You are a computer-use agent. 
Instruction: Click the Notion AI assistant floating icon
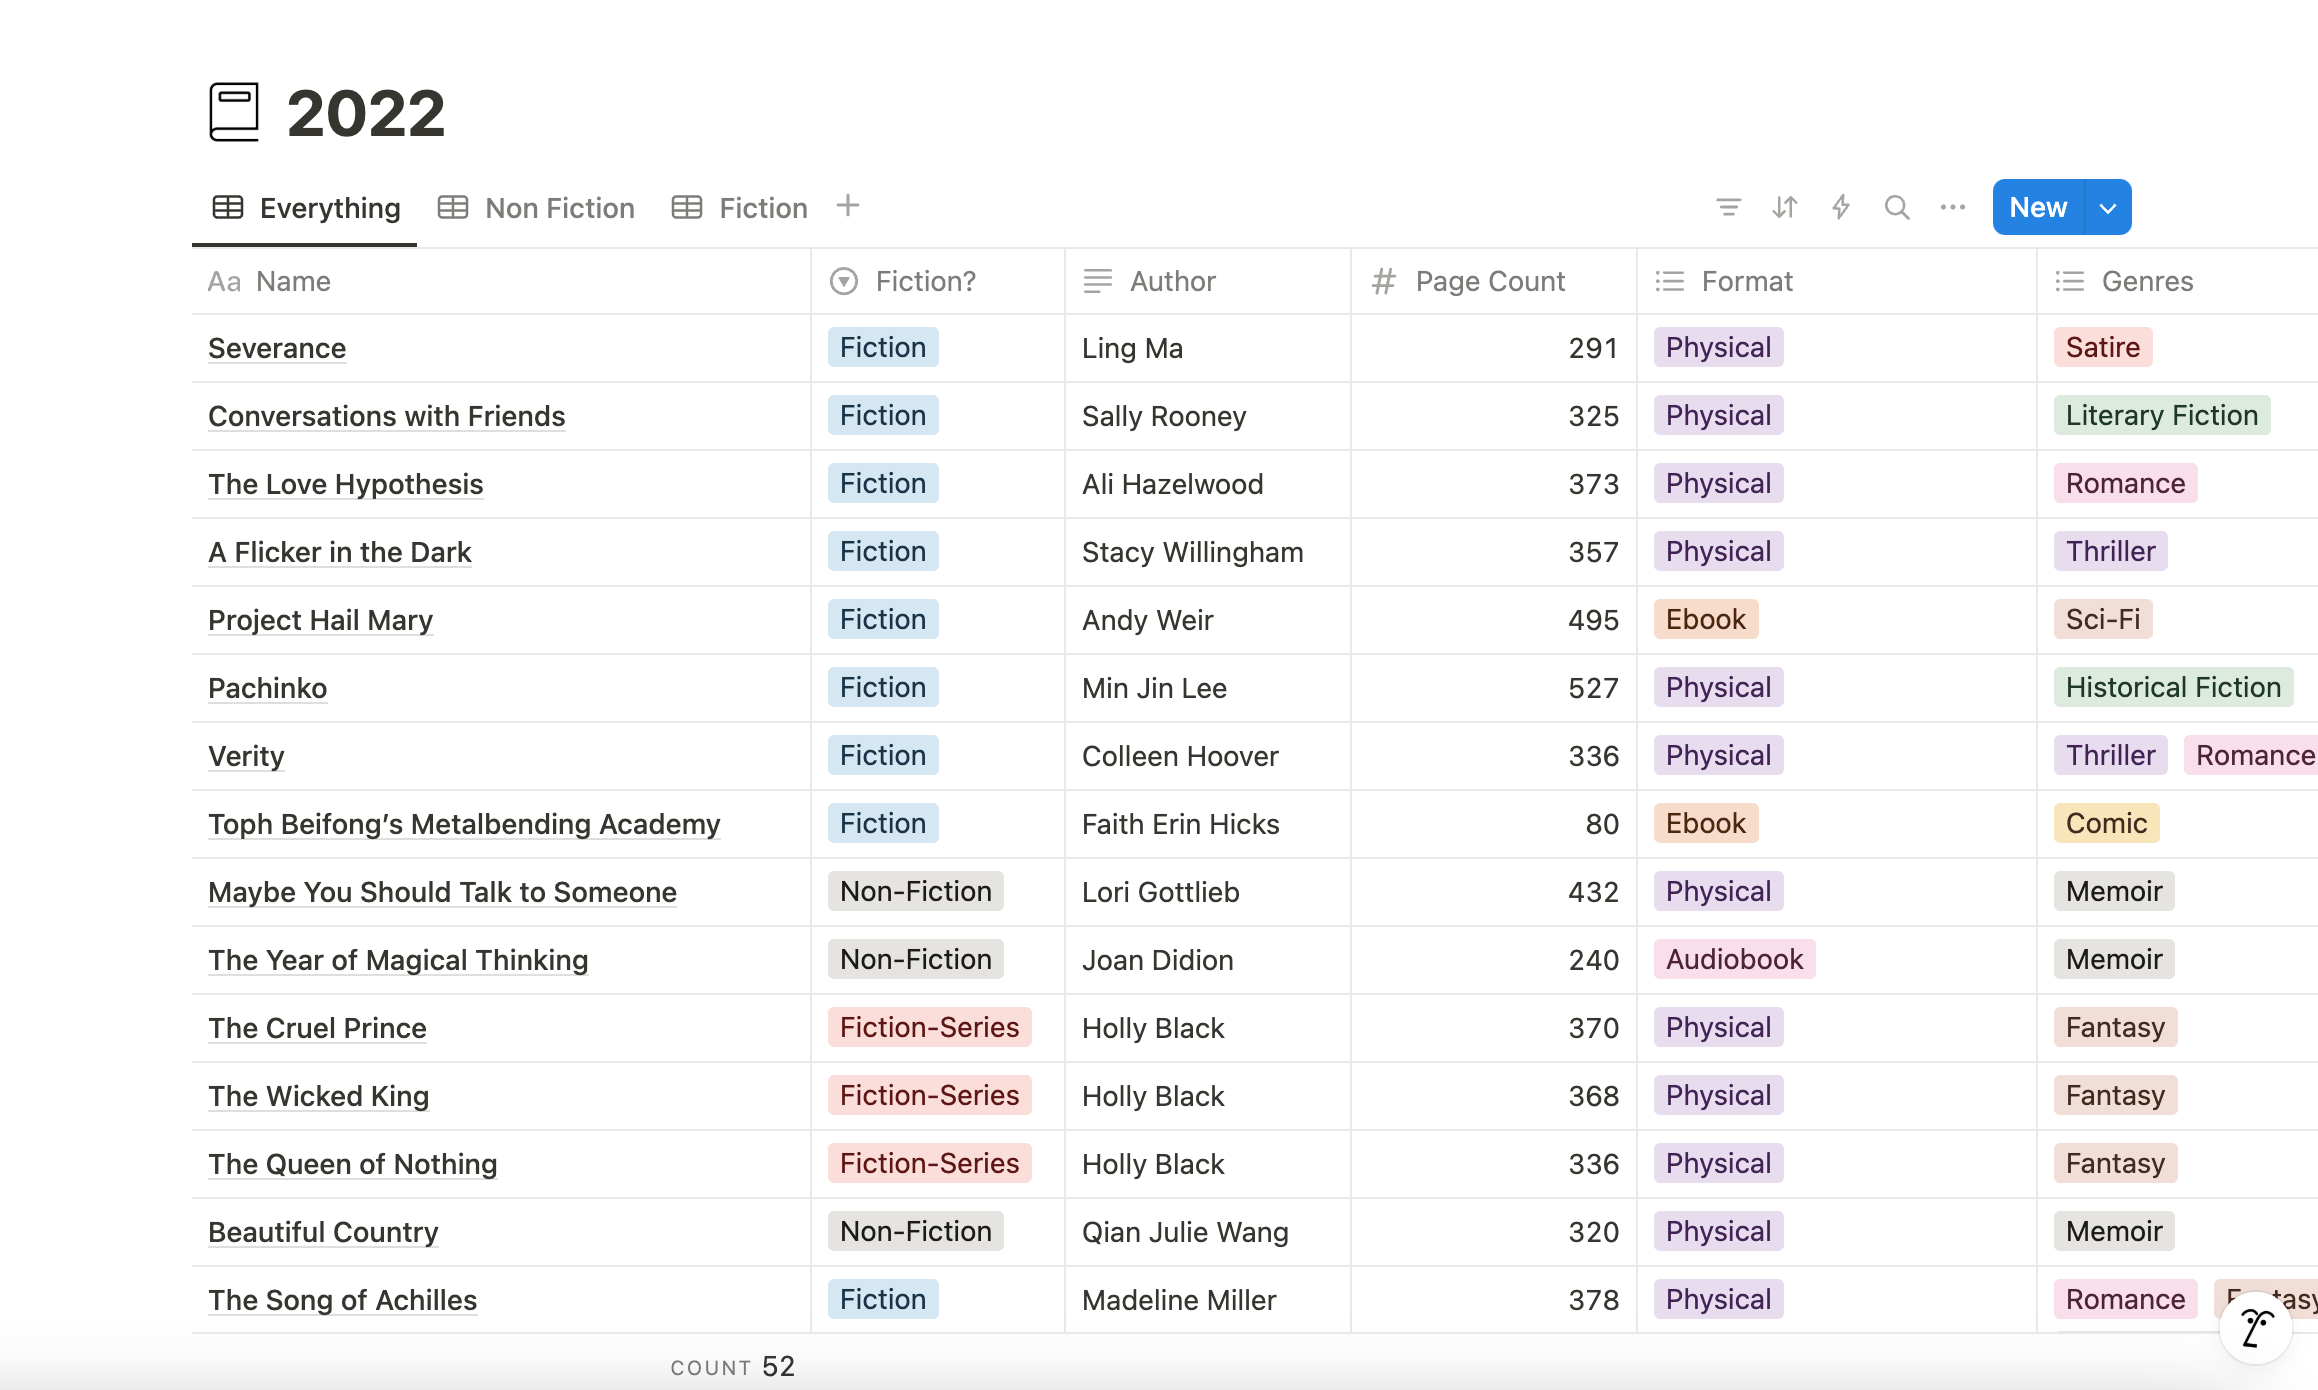tap(2255, 1328)
